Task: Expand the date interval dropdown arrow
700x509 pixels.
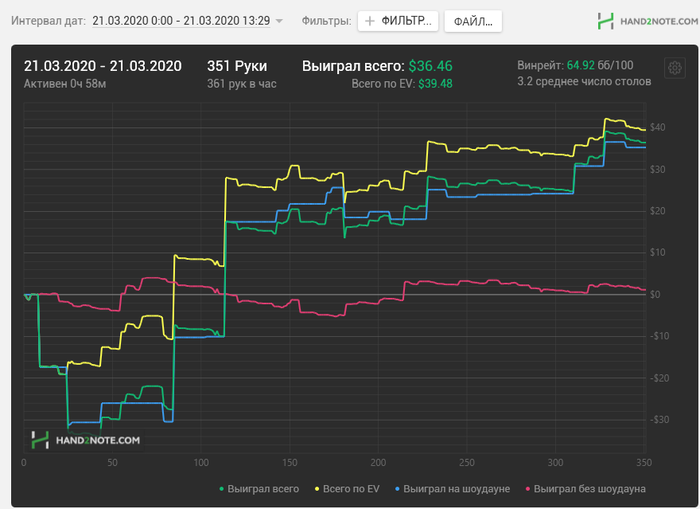Action: coord(279,21)
